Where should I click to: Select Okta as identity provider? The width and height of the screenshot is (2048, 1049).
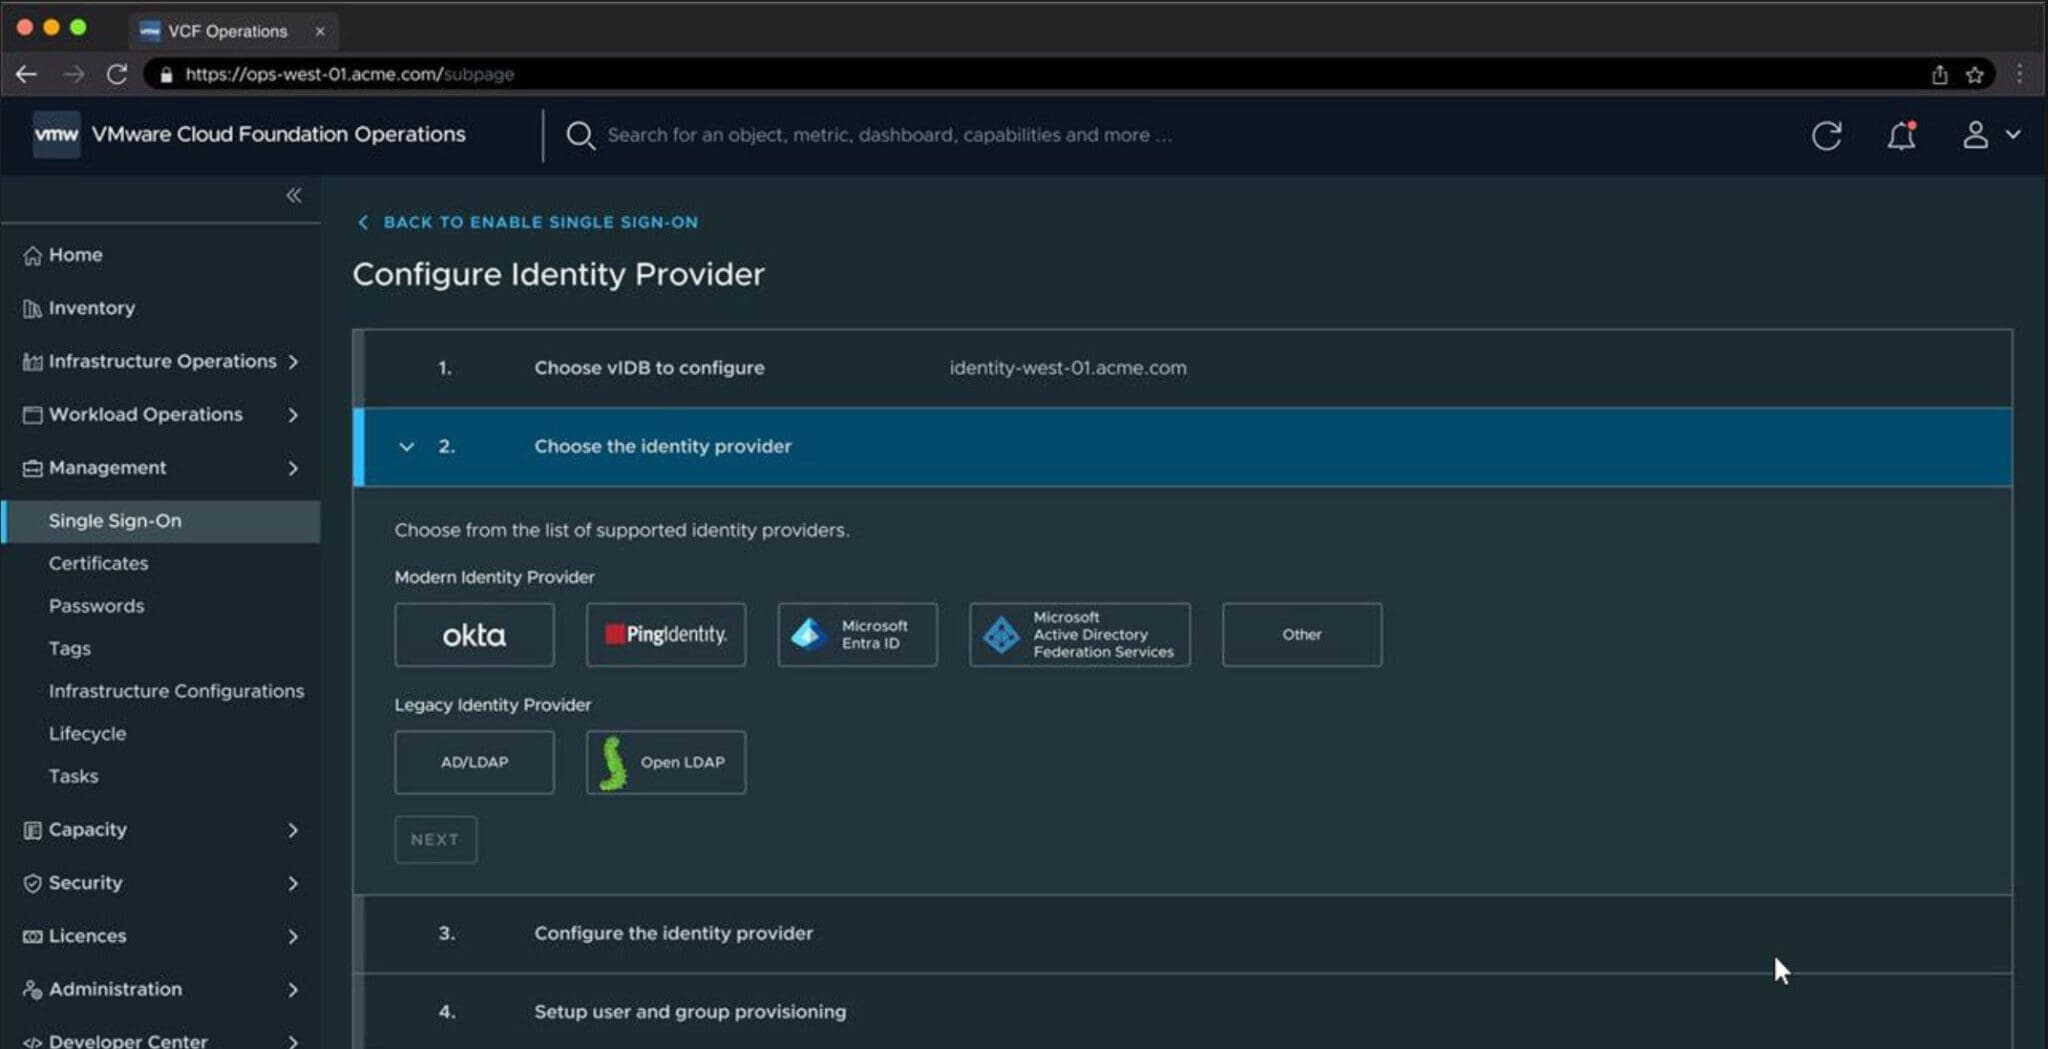[474, 634]
